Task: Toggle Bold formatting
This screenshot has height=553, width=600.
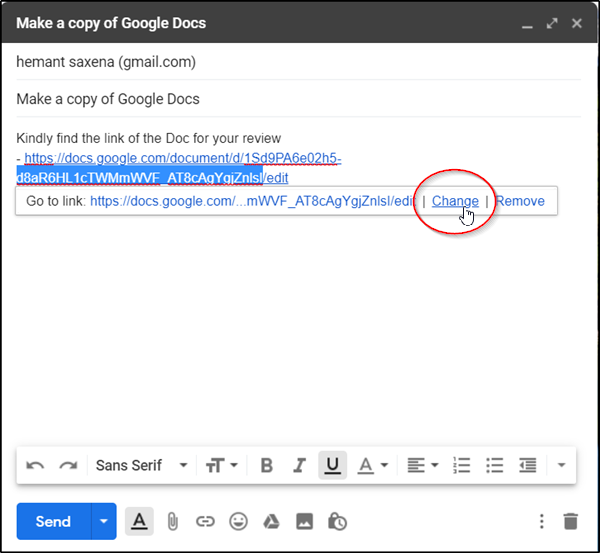Action: click(x=266, y=465)
